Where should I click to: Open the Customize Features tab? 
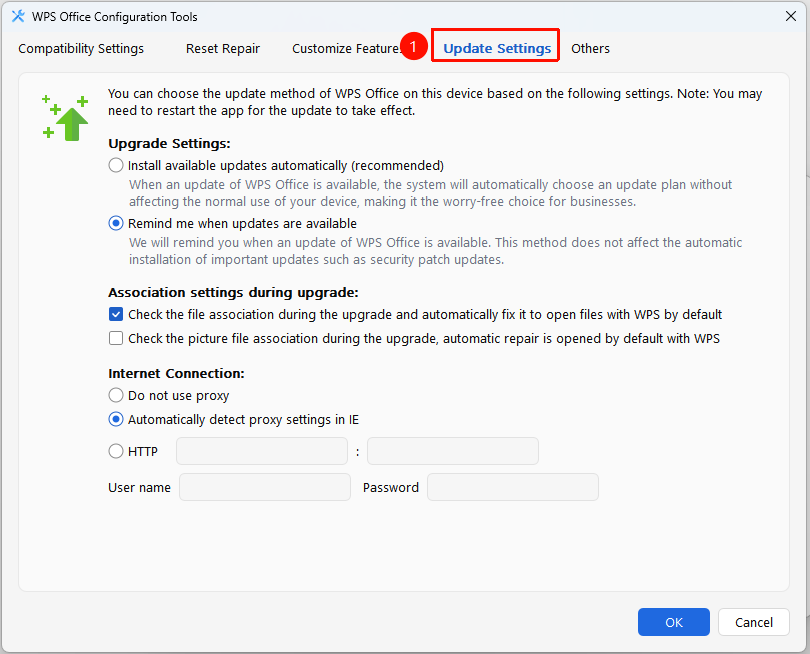(x=346, y=49)
